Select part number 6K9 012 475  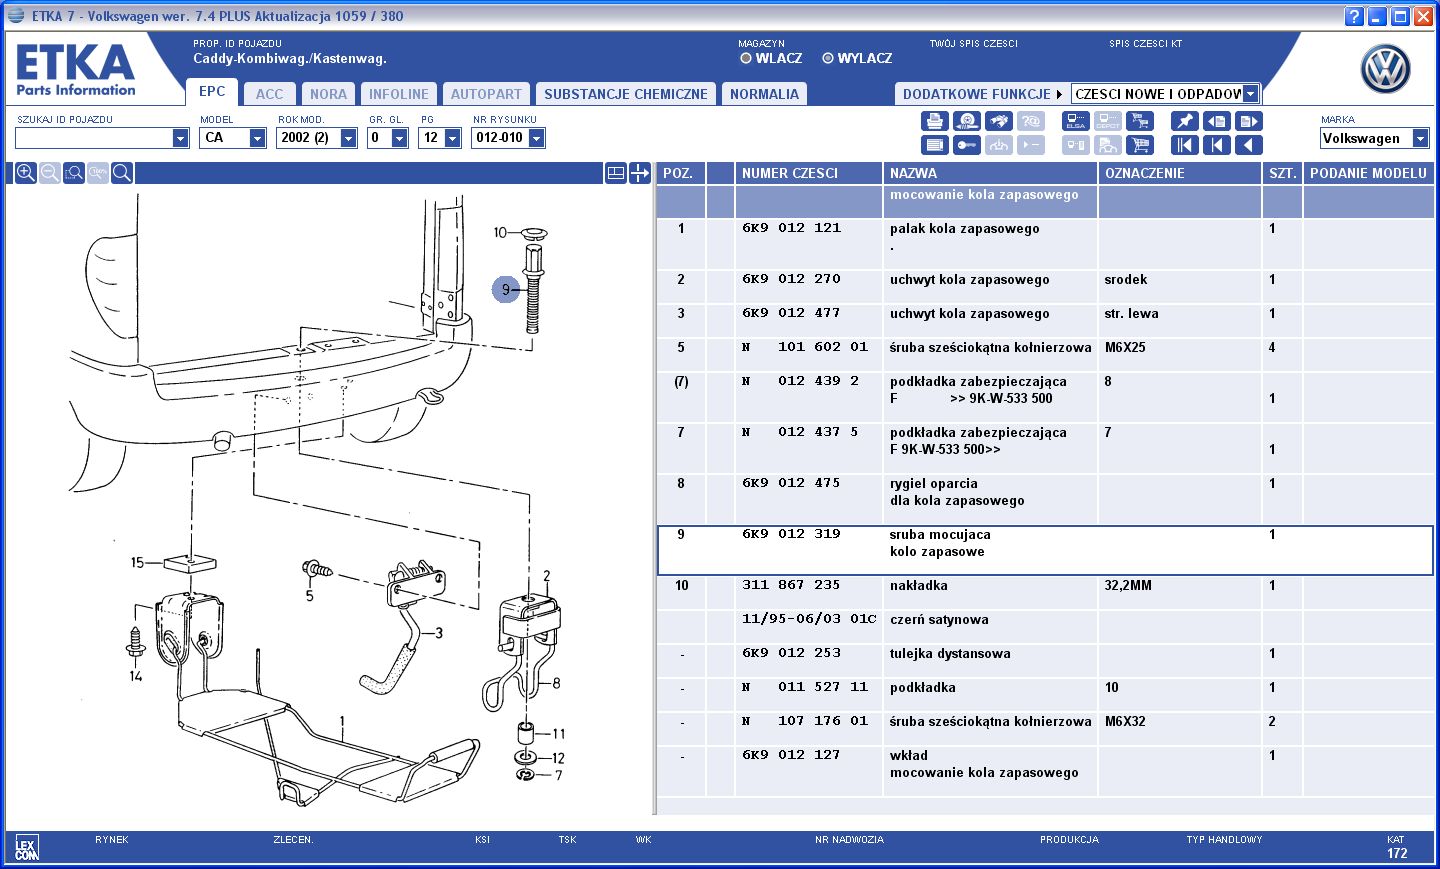tap(791, 483)
